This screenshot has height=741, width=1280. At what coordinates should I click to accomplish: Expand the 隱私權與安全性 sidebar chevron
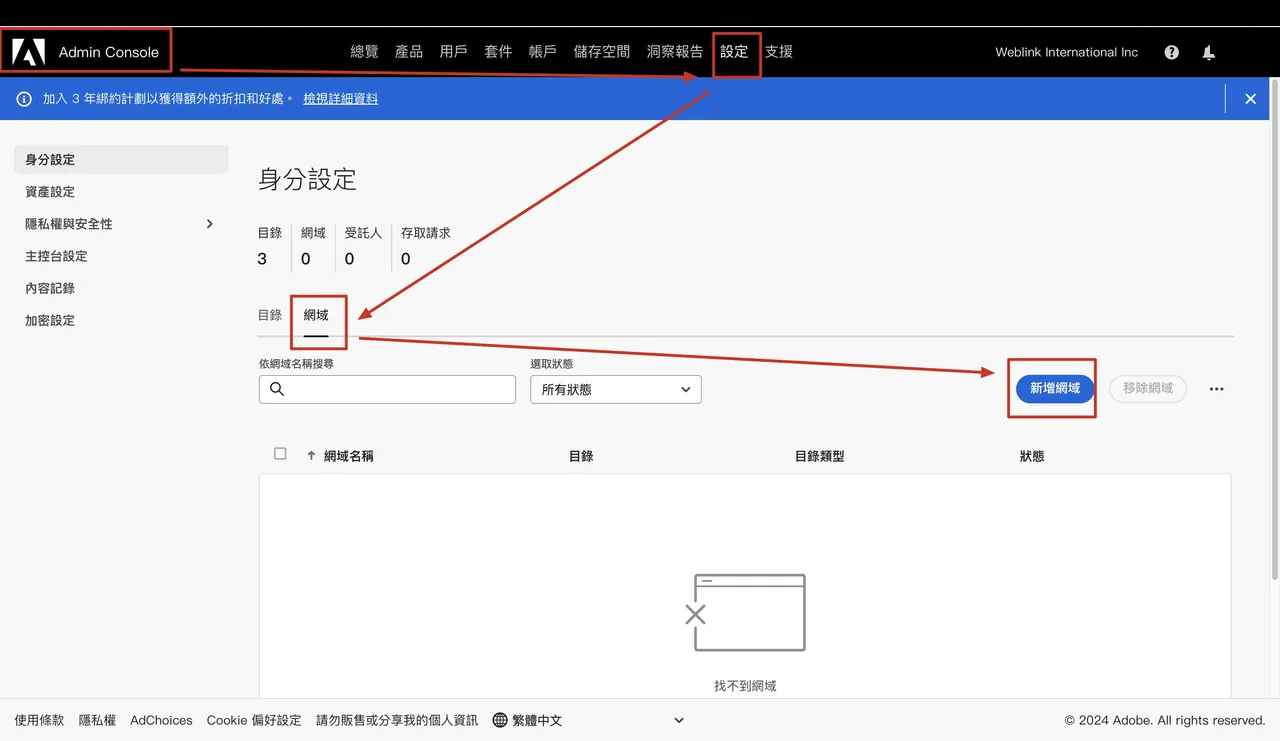(x=210, y=224)
